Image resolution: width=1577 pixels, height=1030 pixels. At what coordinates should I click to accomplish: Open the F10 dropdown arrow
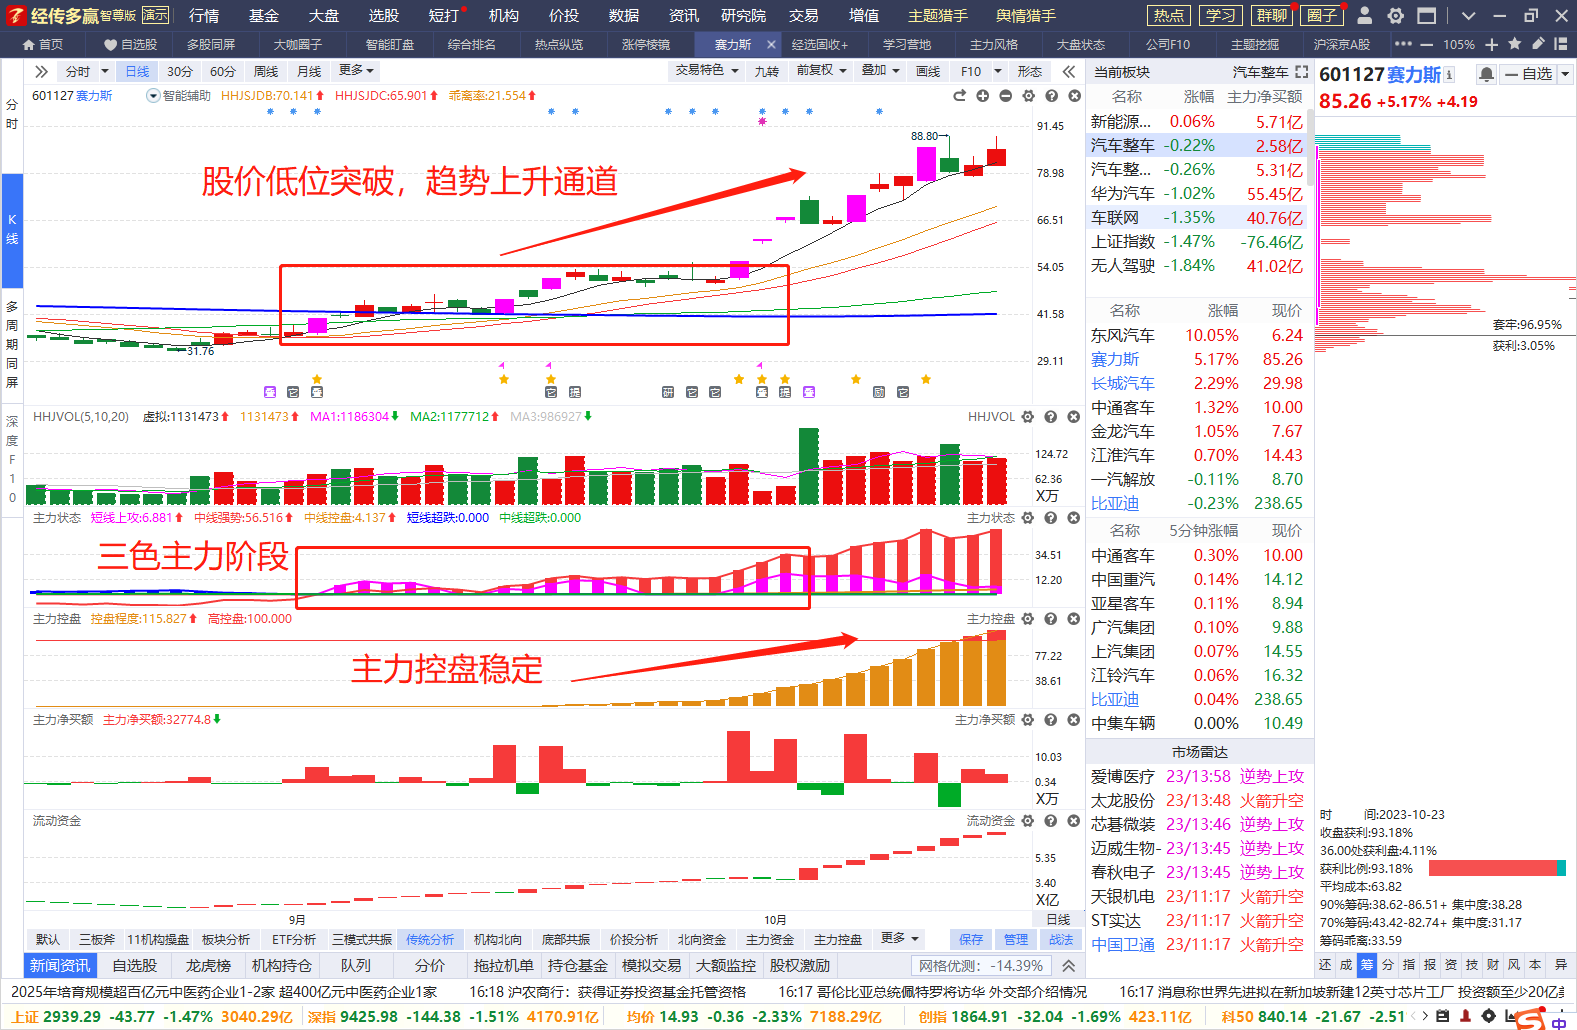pyautogui.click(x=997, y=71)
